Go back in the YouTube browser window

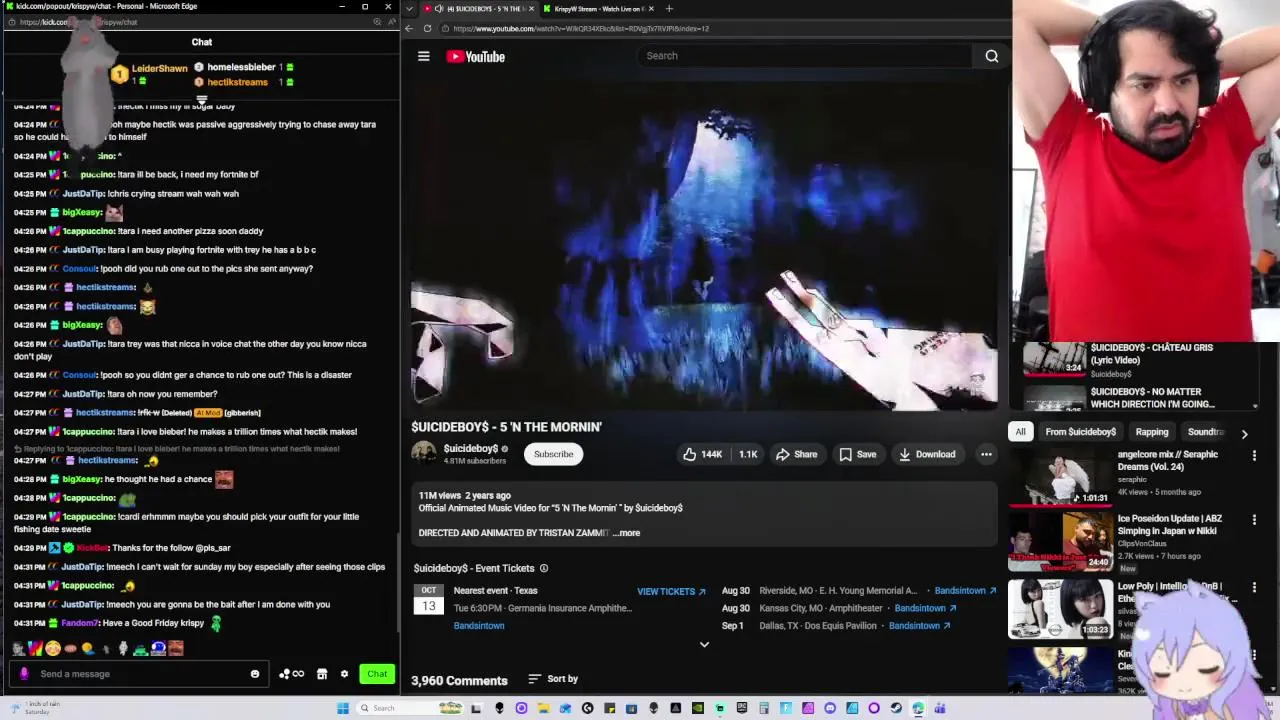(409, 28)
